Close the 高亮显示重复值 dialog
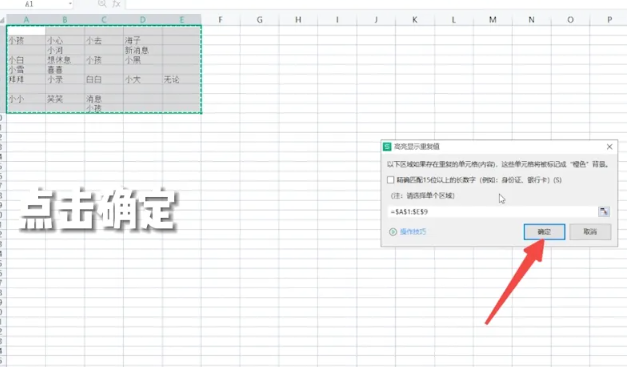This screenshot has width=627, height=367. [609, 147]
